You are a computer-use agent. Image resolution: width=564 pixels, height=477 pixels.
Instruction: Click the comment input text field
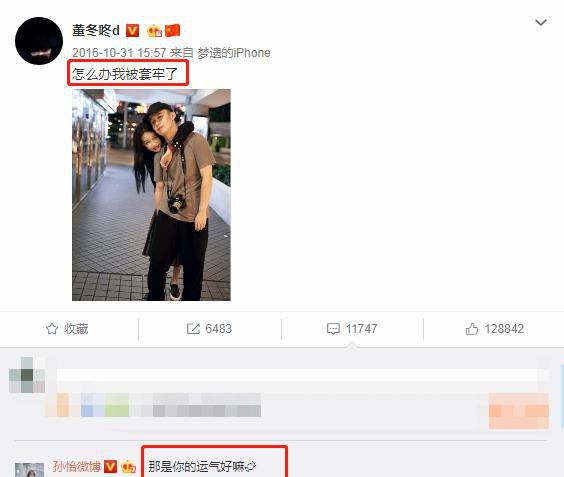click(297, 375)
